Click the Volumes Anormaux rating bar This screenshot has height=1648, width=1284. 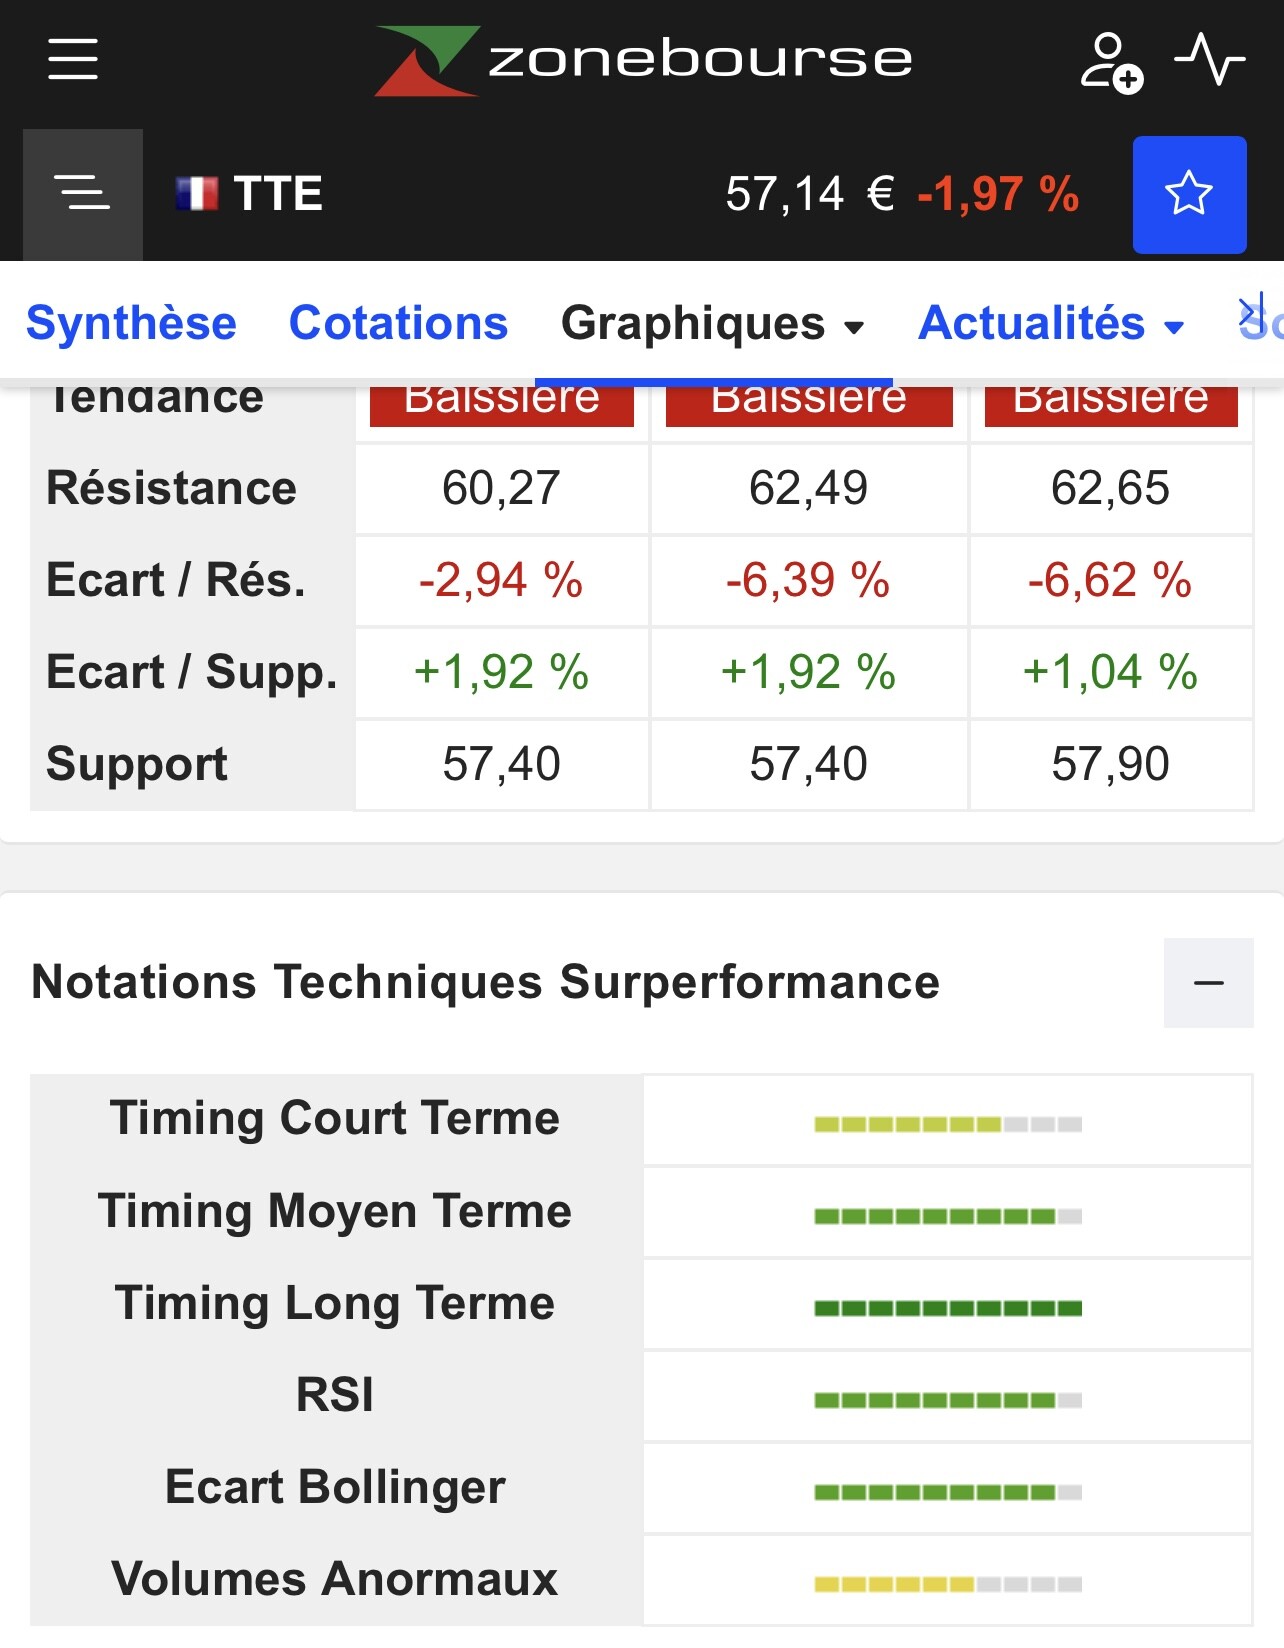[947, 1585]
